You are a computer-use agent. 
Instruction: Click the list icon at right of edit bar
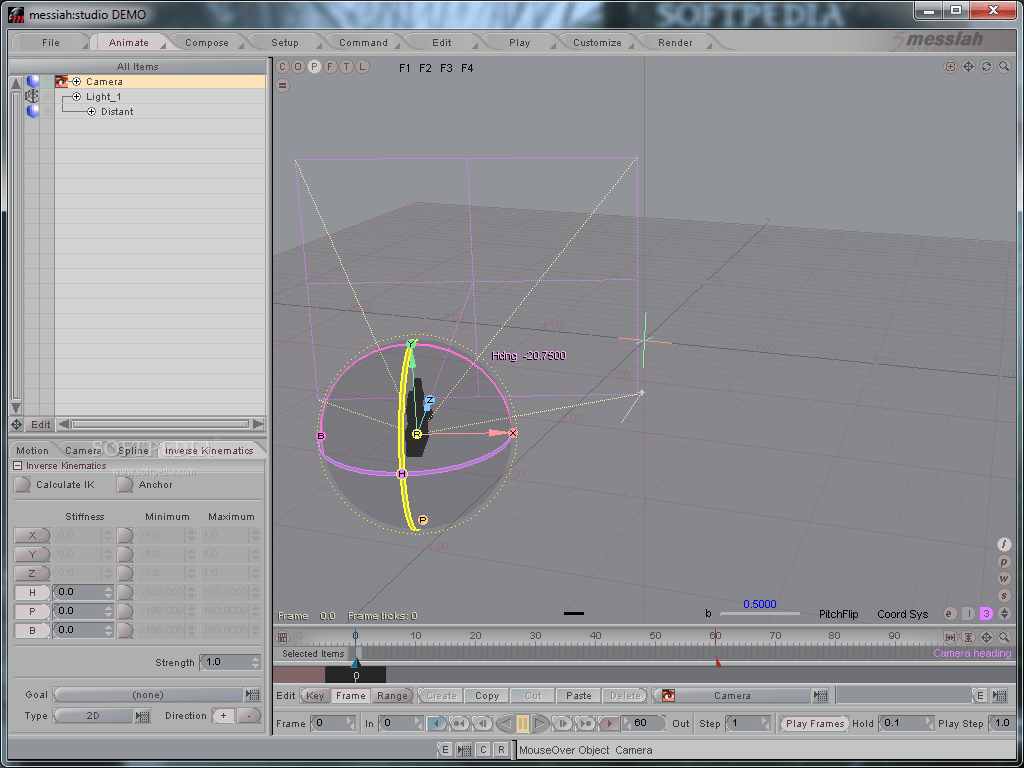(x=999, y=696)
